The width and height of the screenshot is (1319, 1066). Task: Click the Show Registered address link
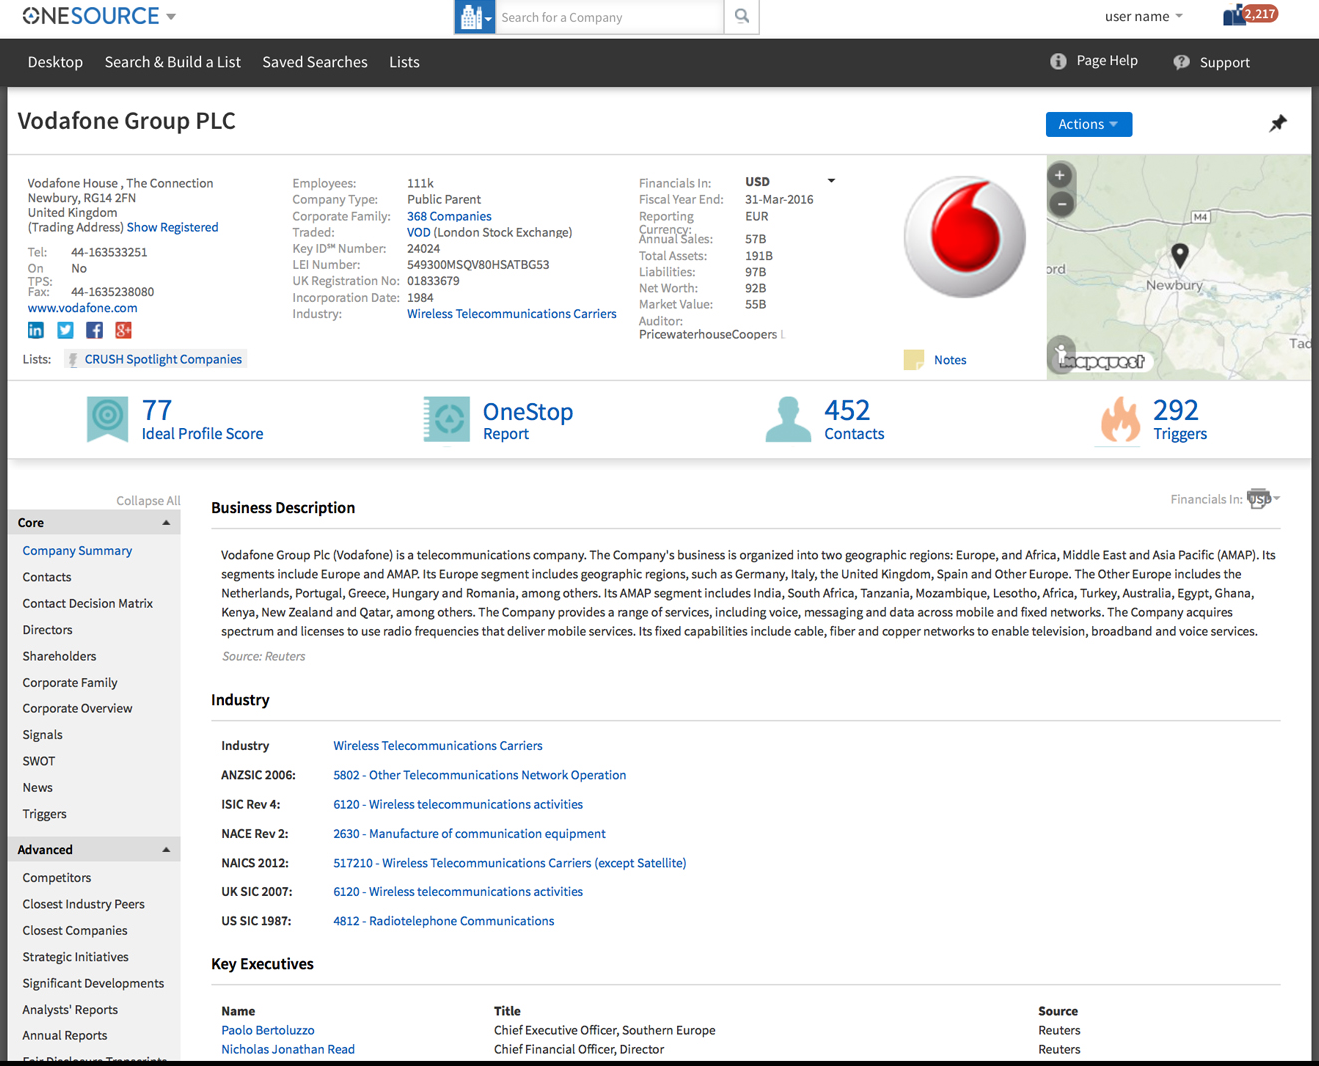[x=172, y=228]
